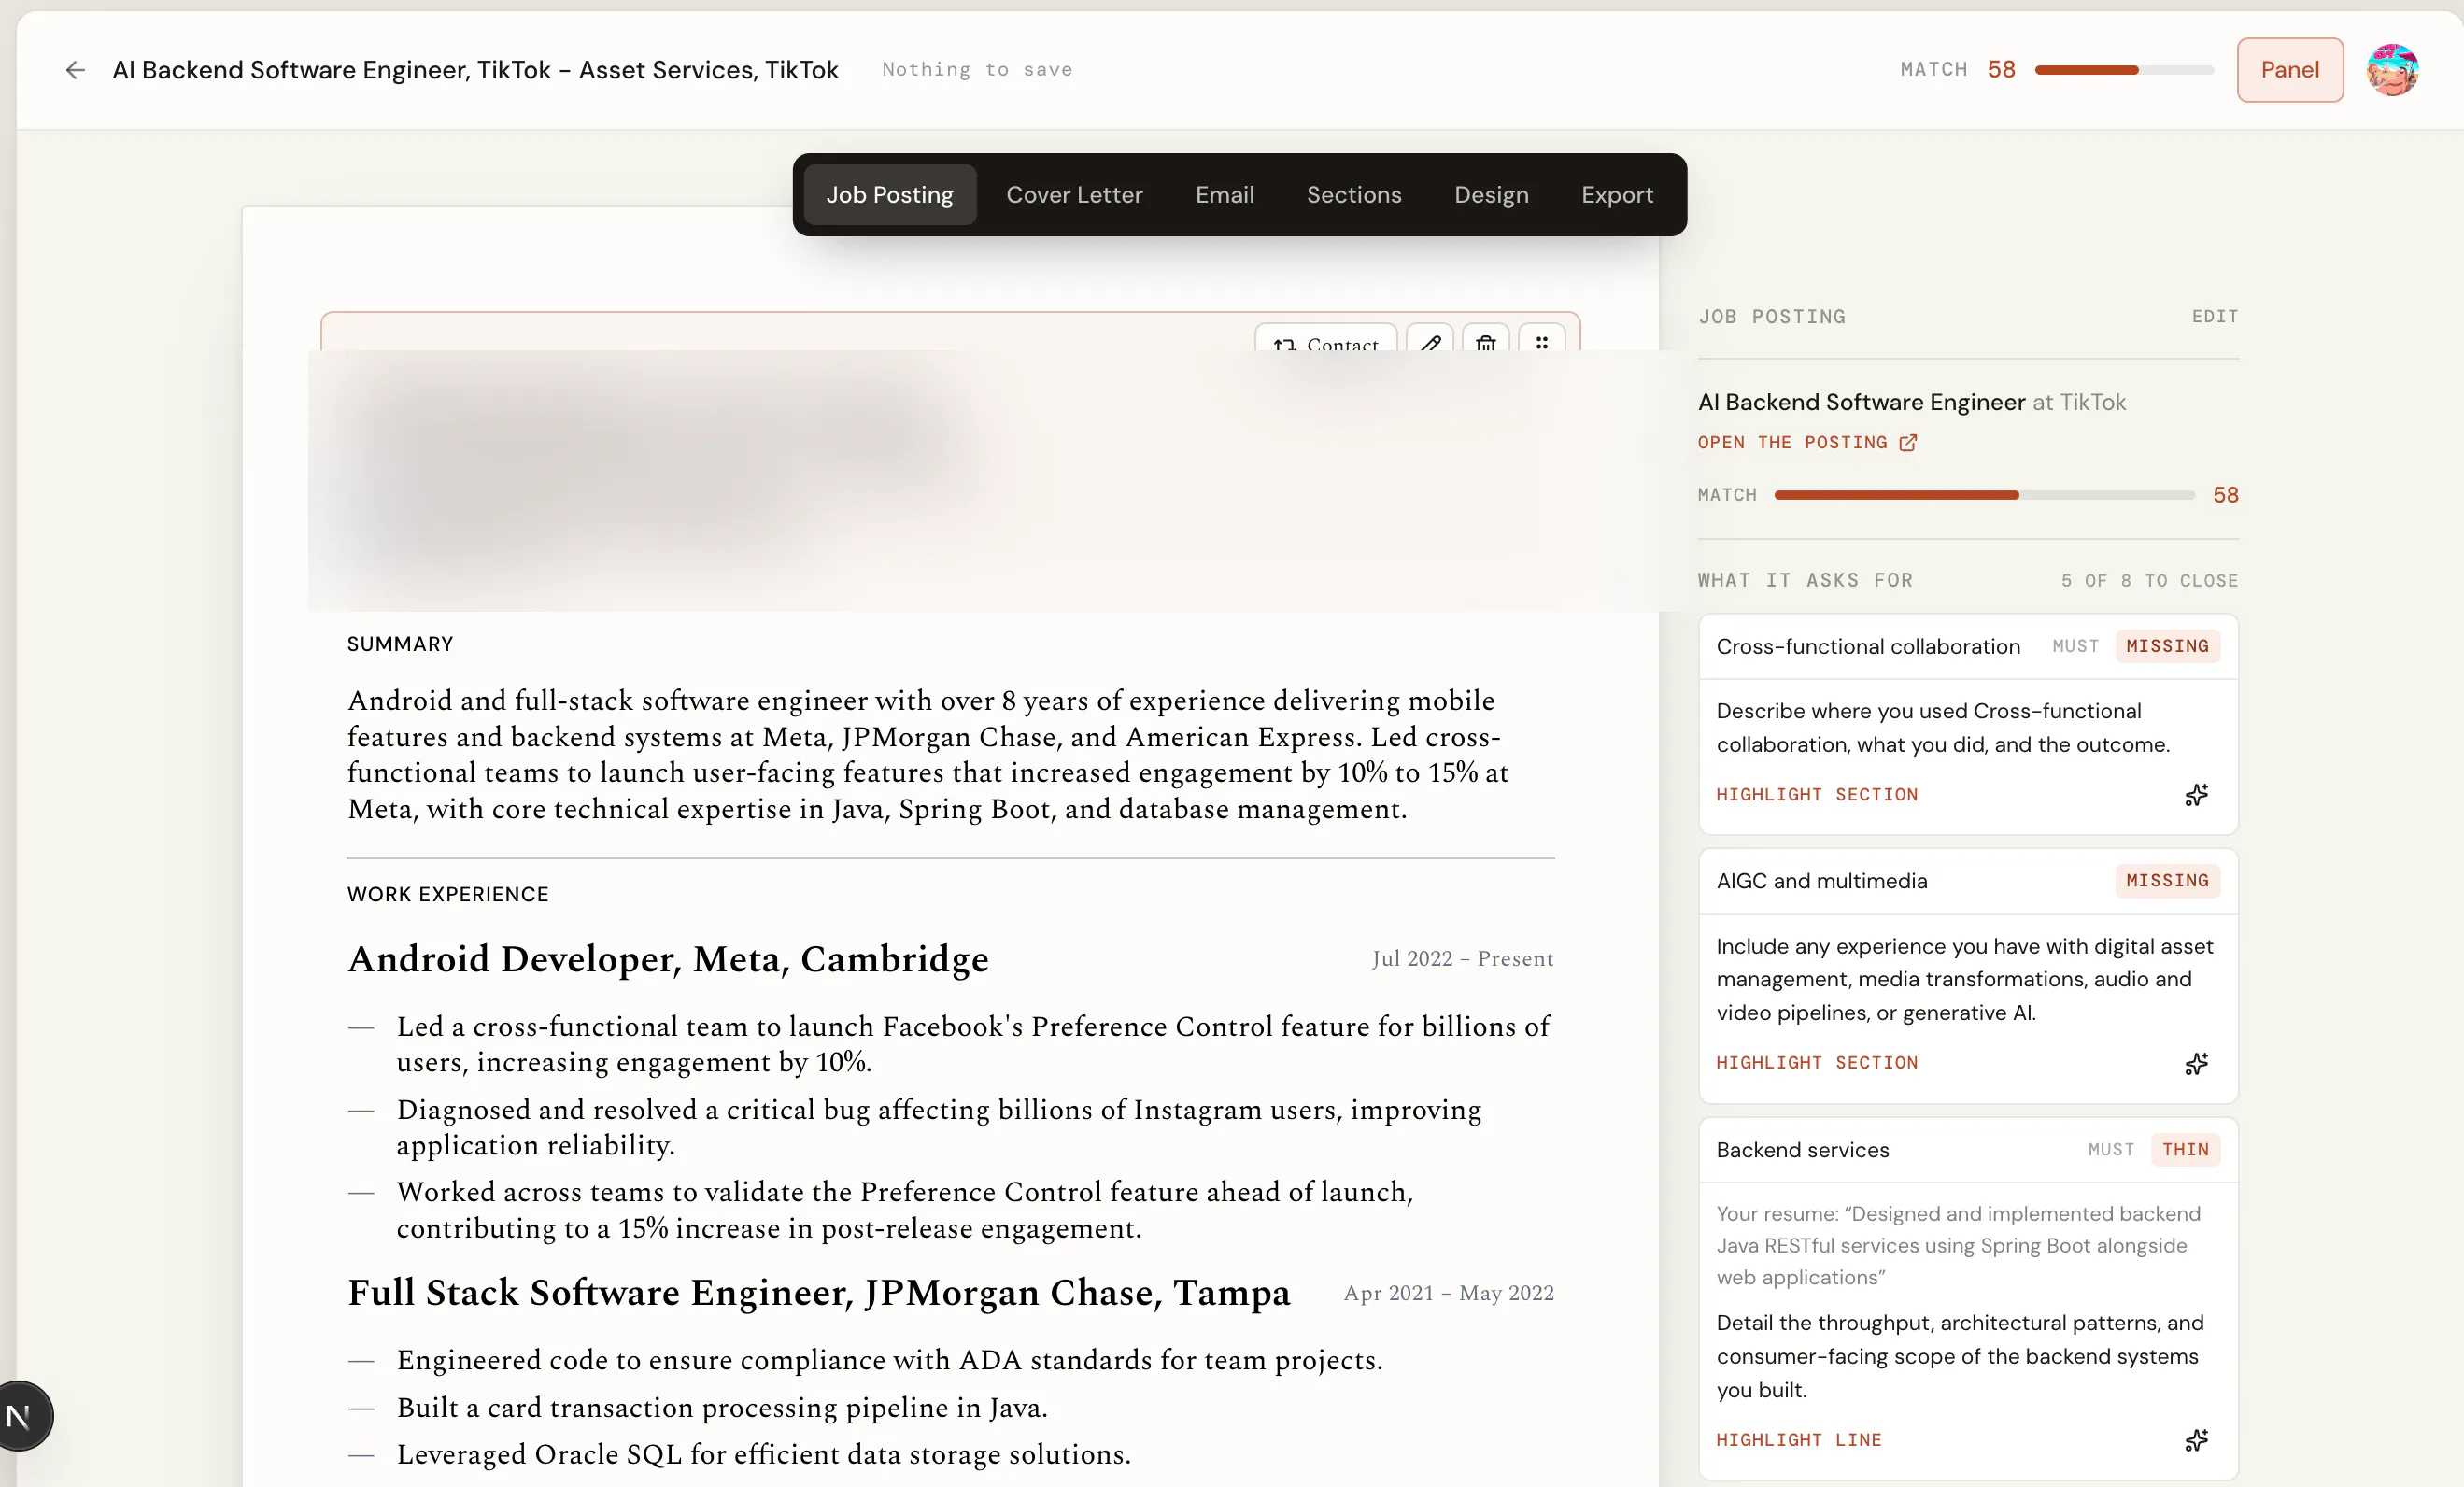Click the MISSING badge on AIGC and multimedia

(2167, 881)
